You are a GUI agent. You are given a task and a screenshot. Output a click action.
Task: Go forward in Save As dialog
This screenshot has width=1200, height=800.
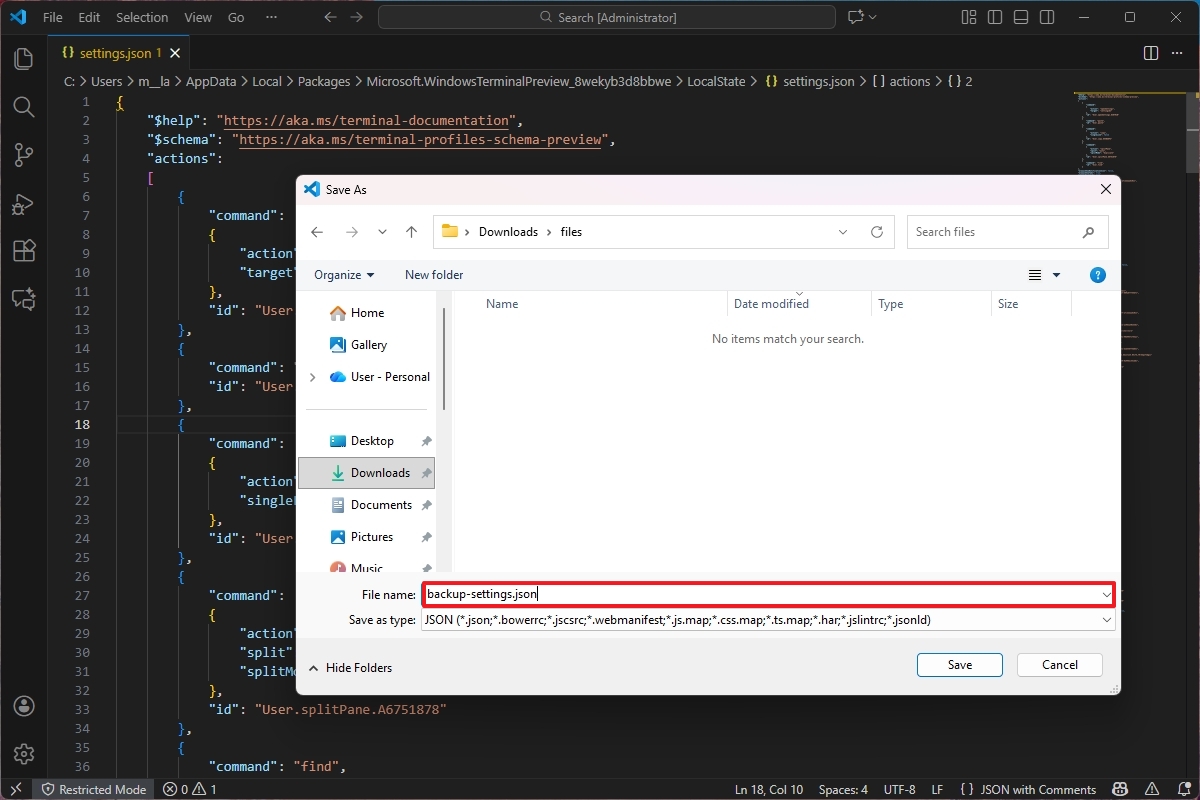(351, 232)
